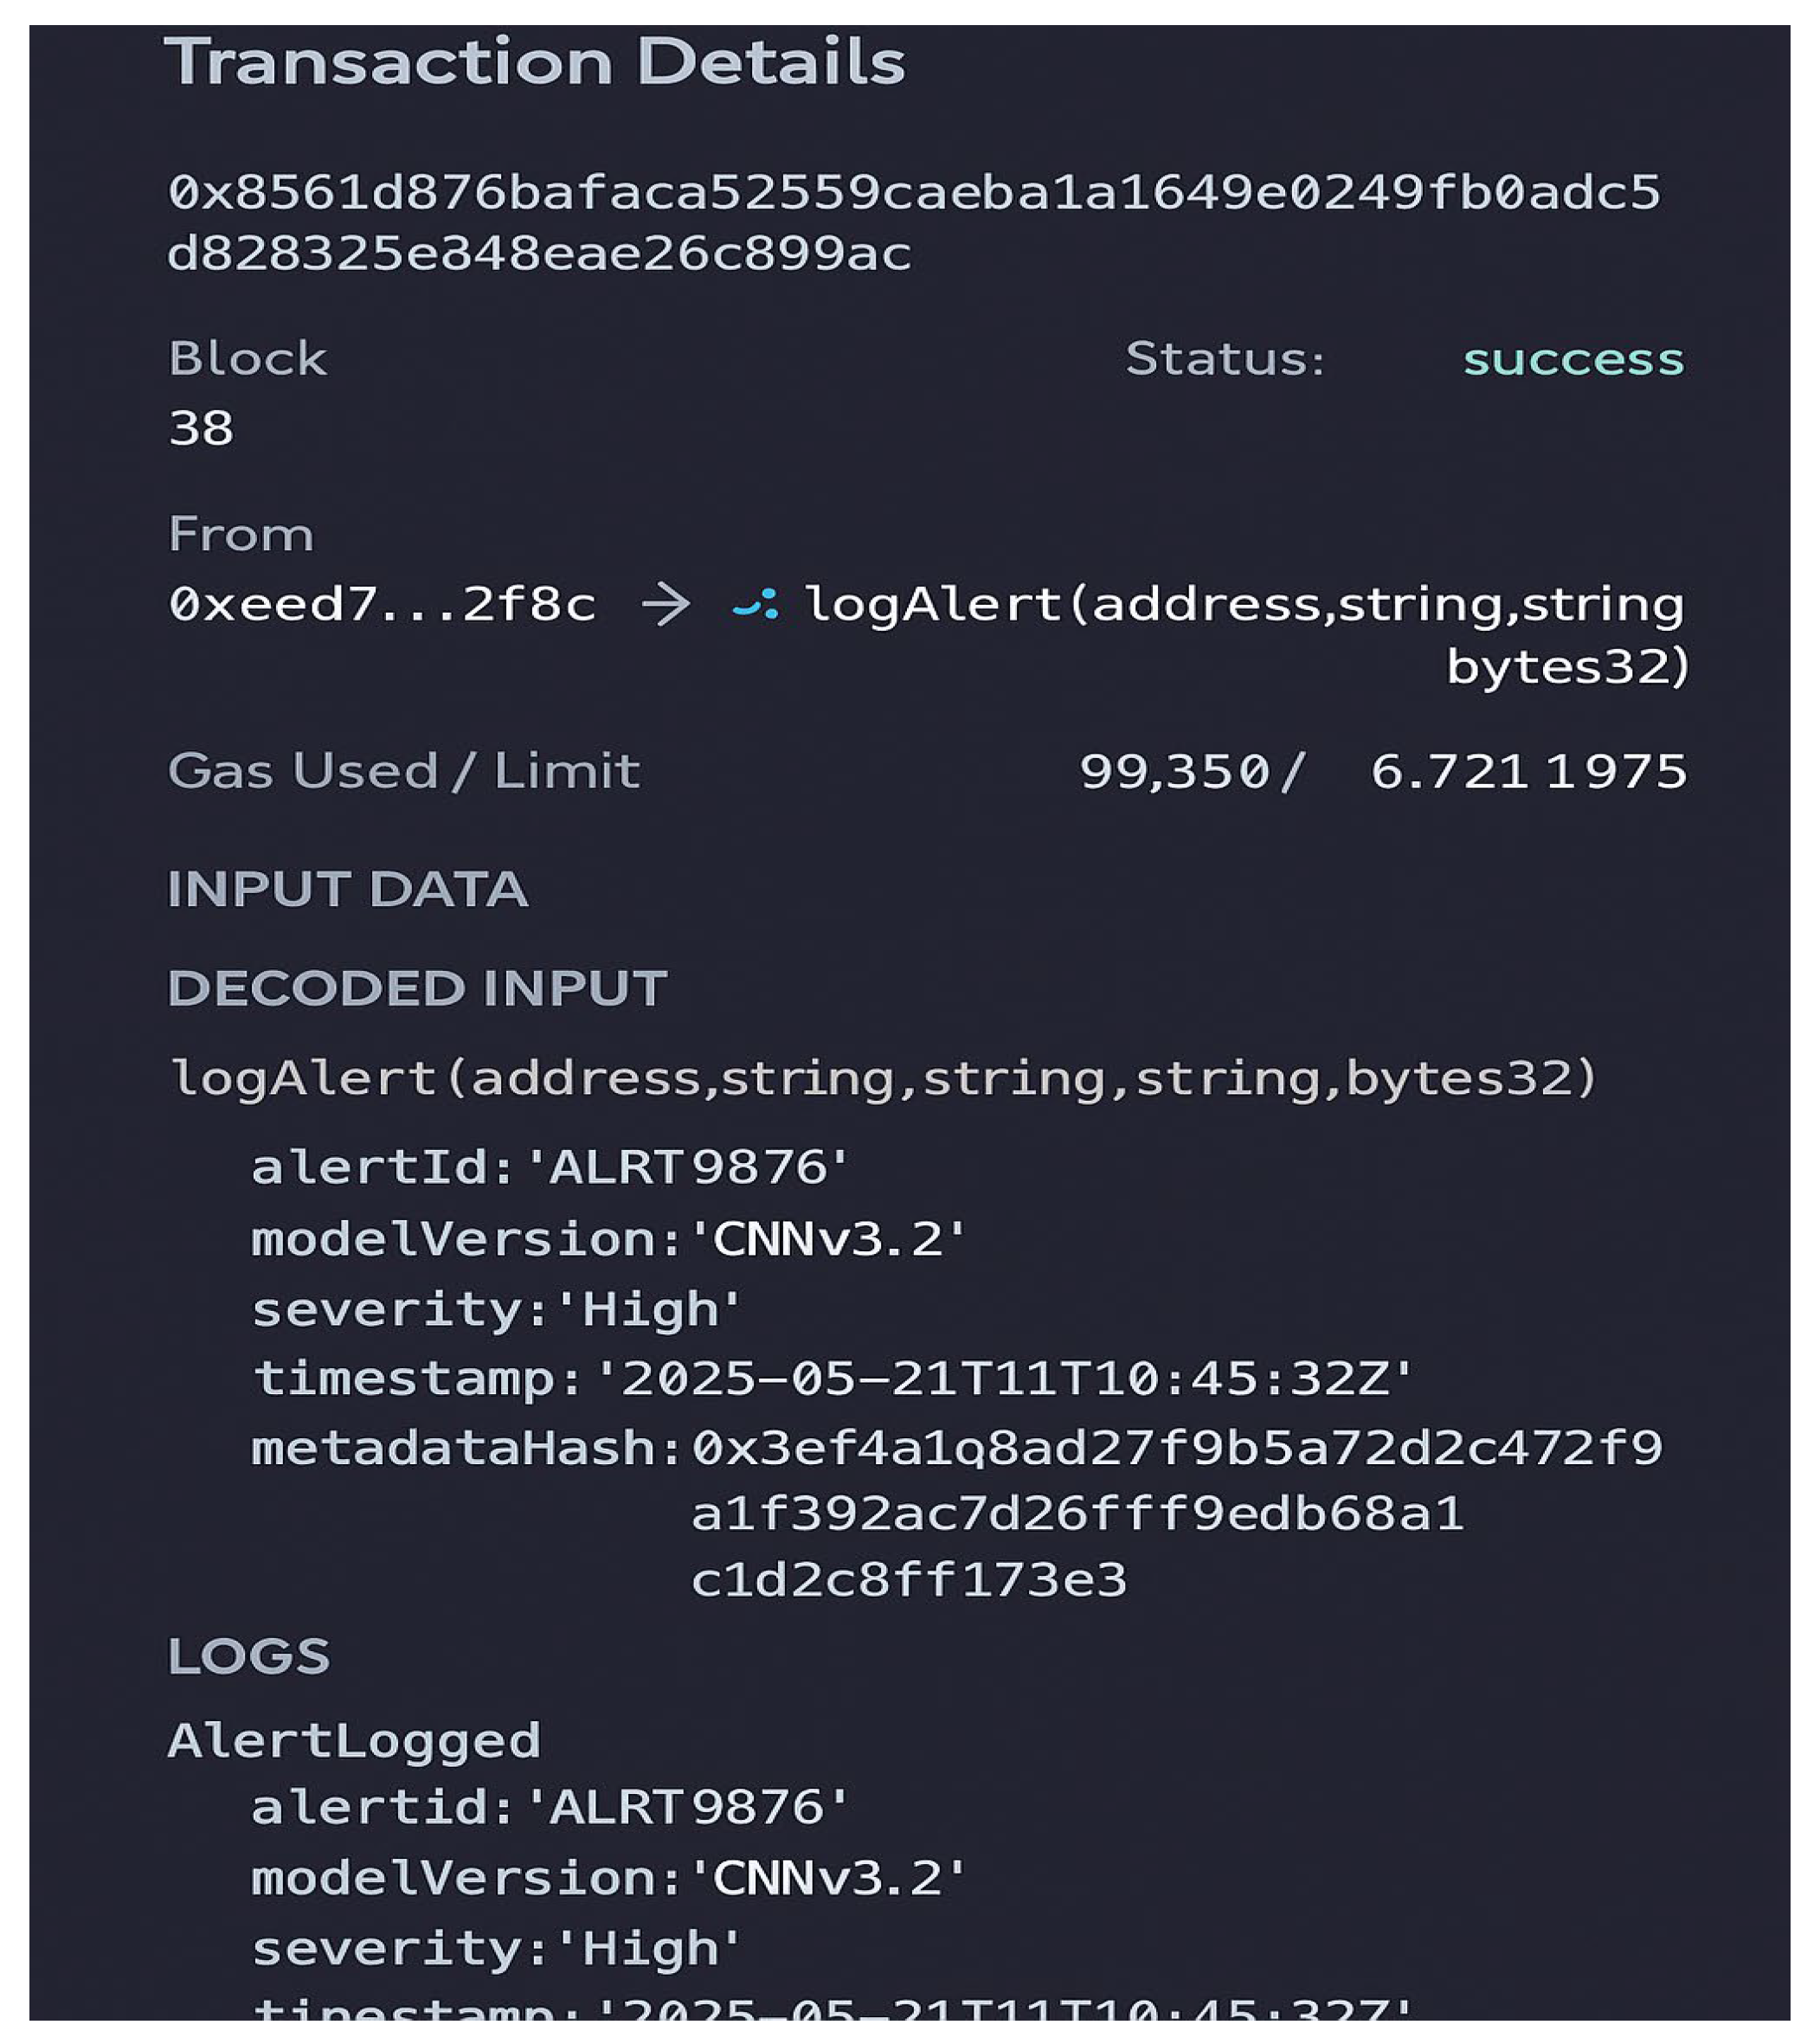
Task: Click the decoded logAlert function signature
Action: [x=884, y=1078]
